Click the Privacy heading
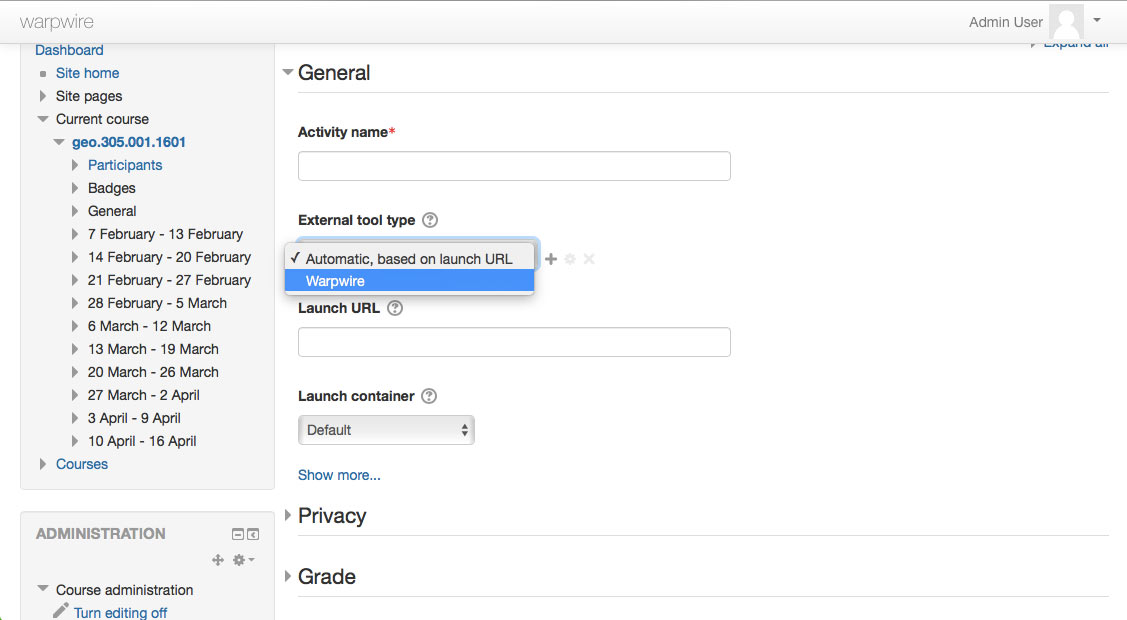 (x=332, y=516)
